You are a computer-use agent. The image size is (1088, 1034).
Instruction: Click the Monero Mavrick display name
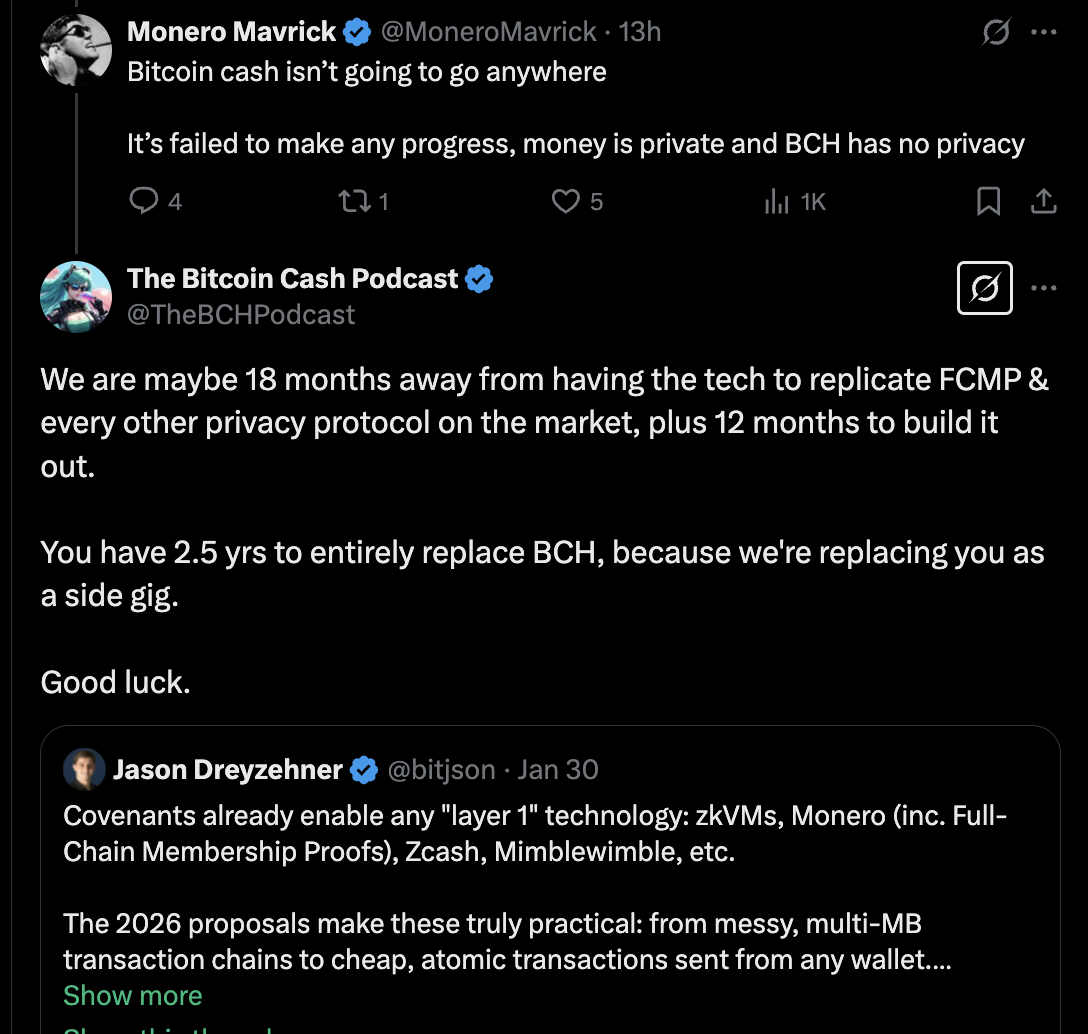pos(231,32)
